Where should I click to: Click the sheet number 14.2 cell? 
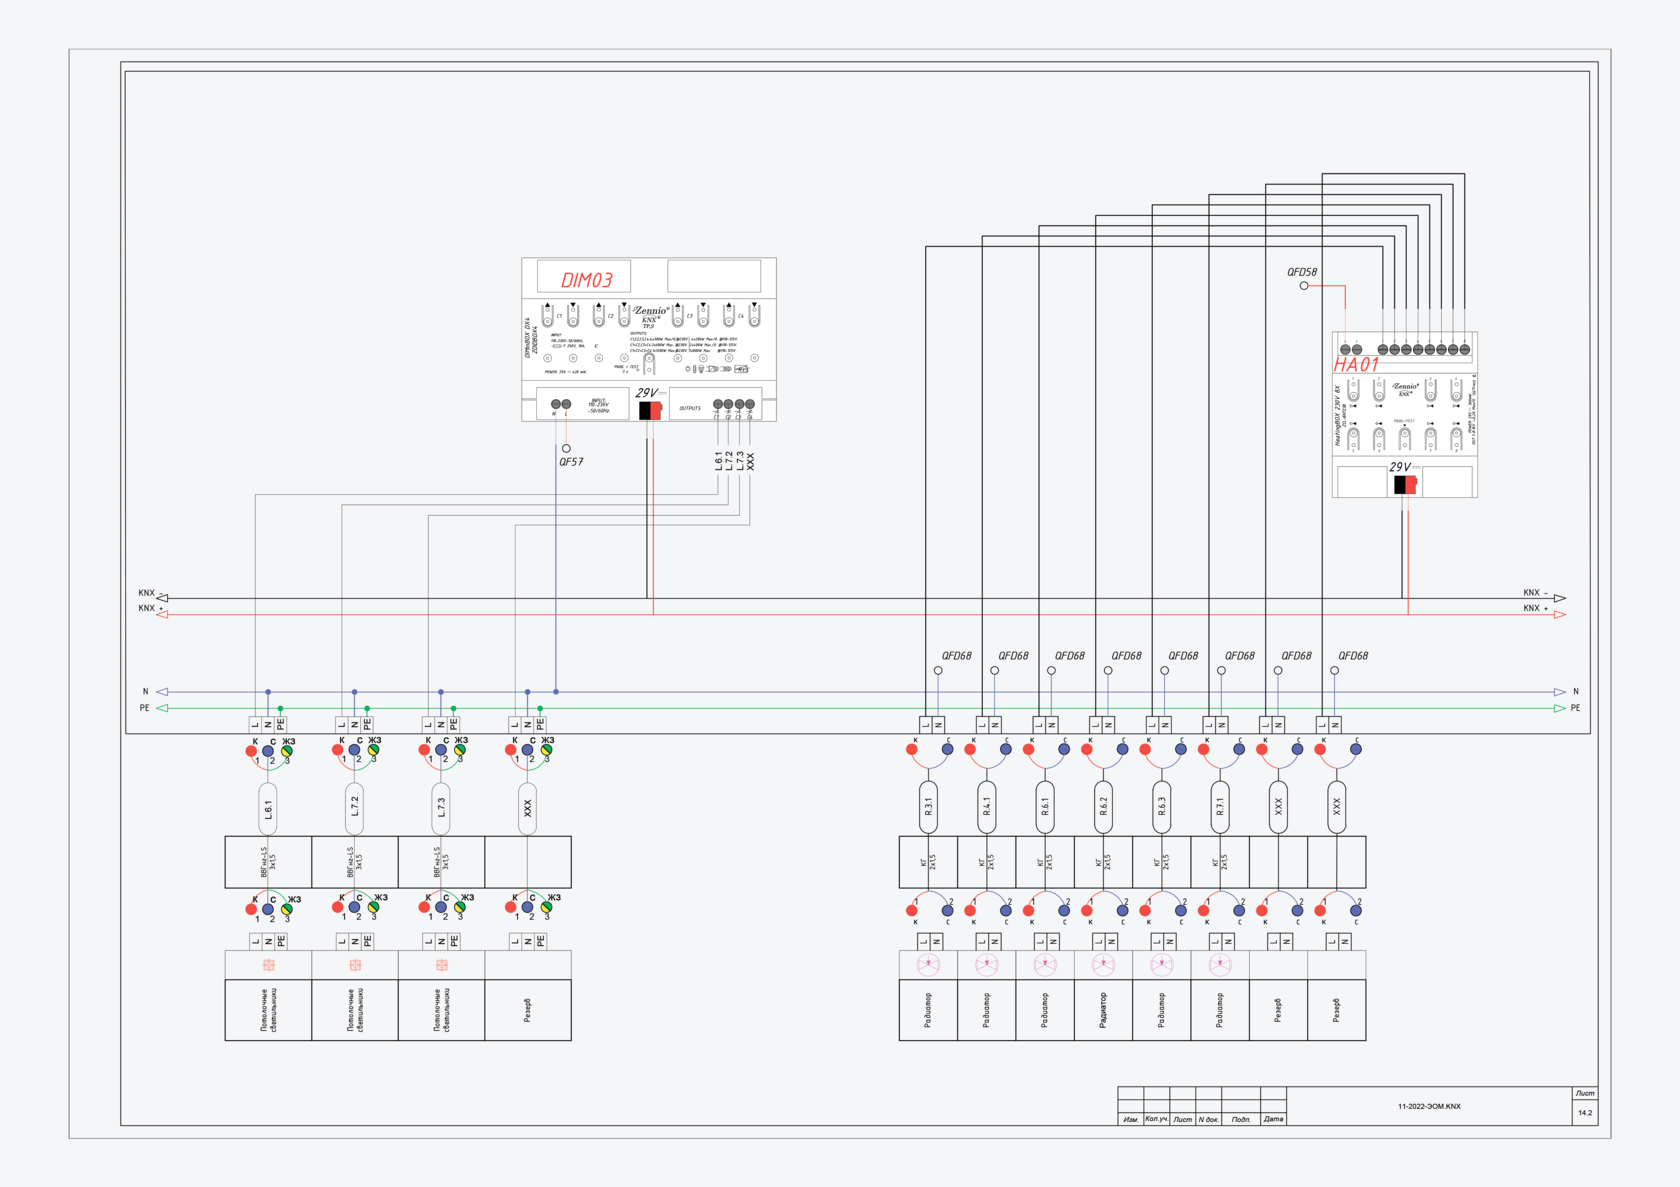click(x=1585, y=1112)
